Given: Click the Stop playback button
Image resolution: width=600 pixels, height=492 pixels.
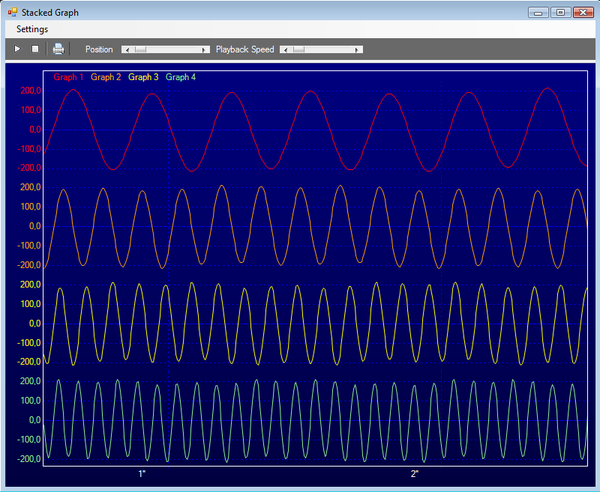Looking at the screenshot, I should point(35,49).
